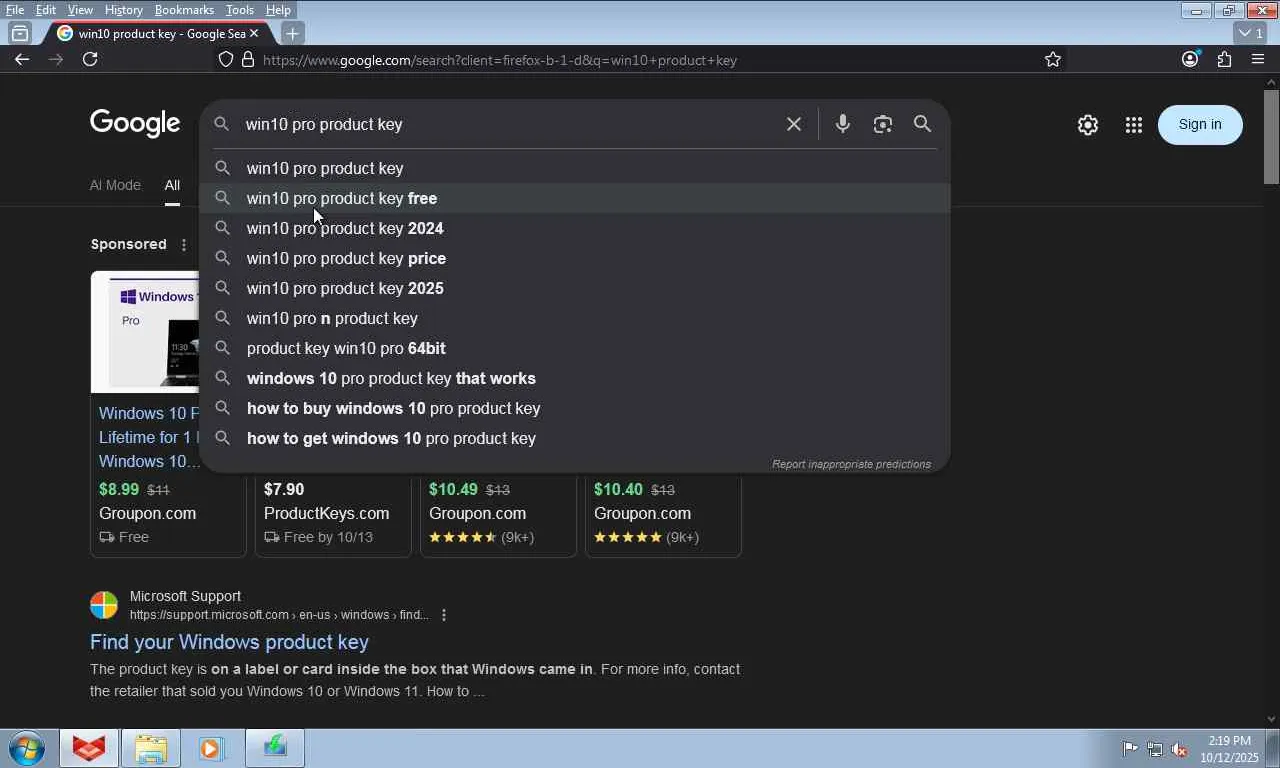This screenshot has width=1280, height=768.
Task: Reload the current page
Action: click(x=90, y=59)
